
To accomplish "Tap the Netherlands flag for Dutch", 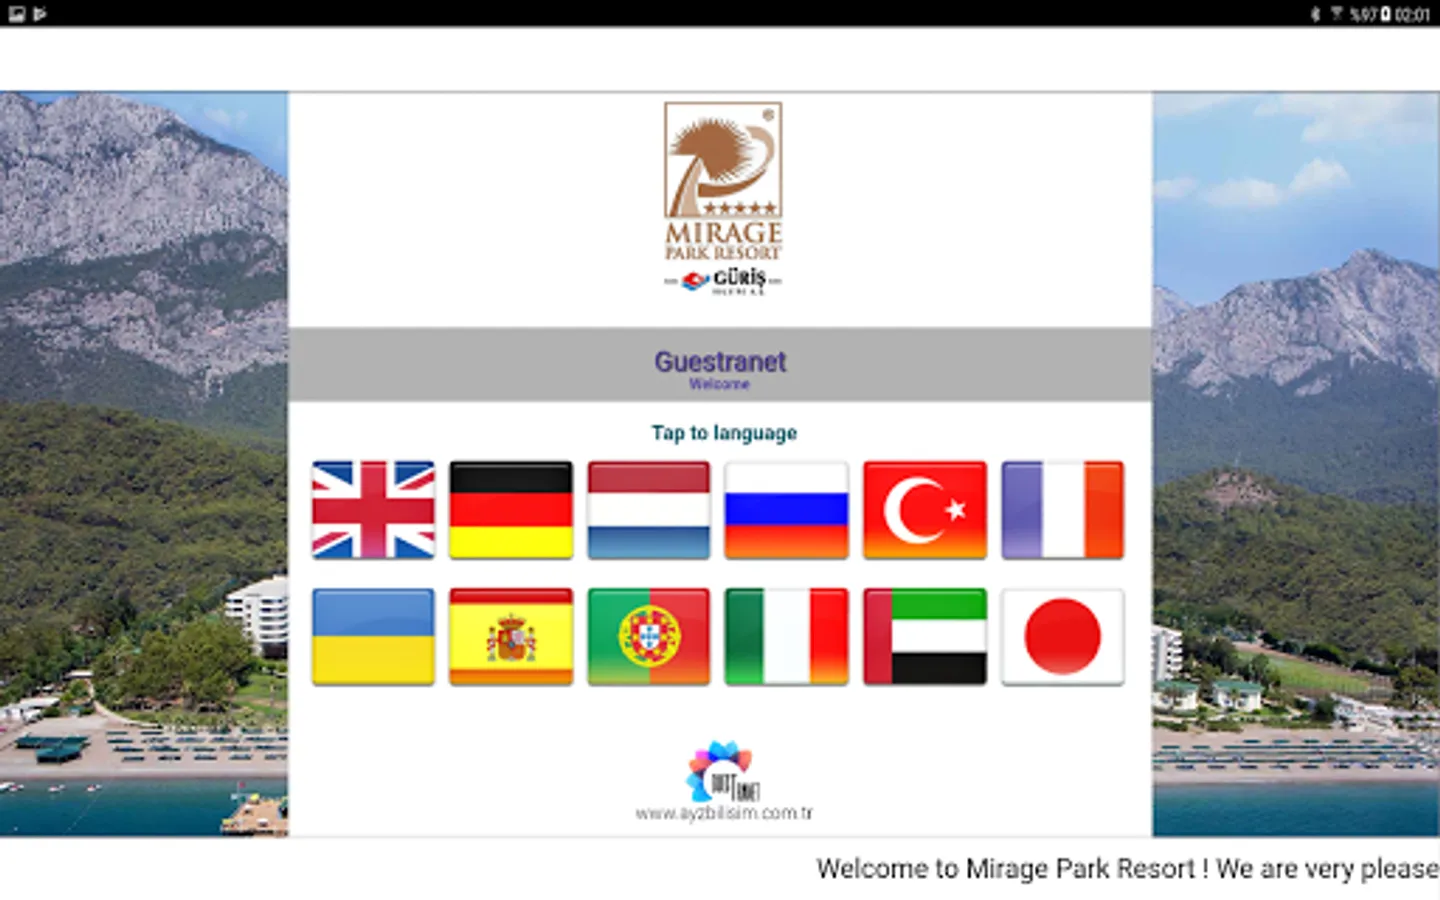I will click(649, 509).
